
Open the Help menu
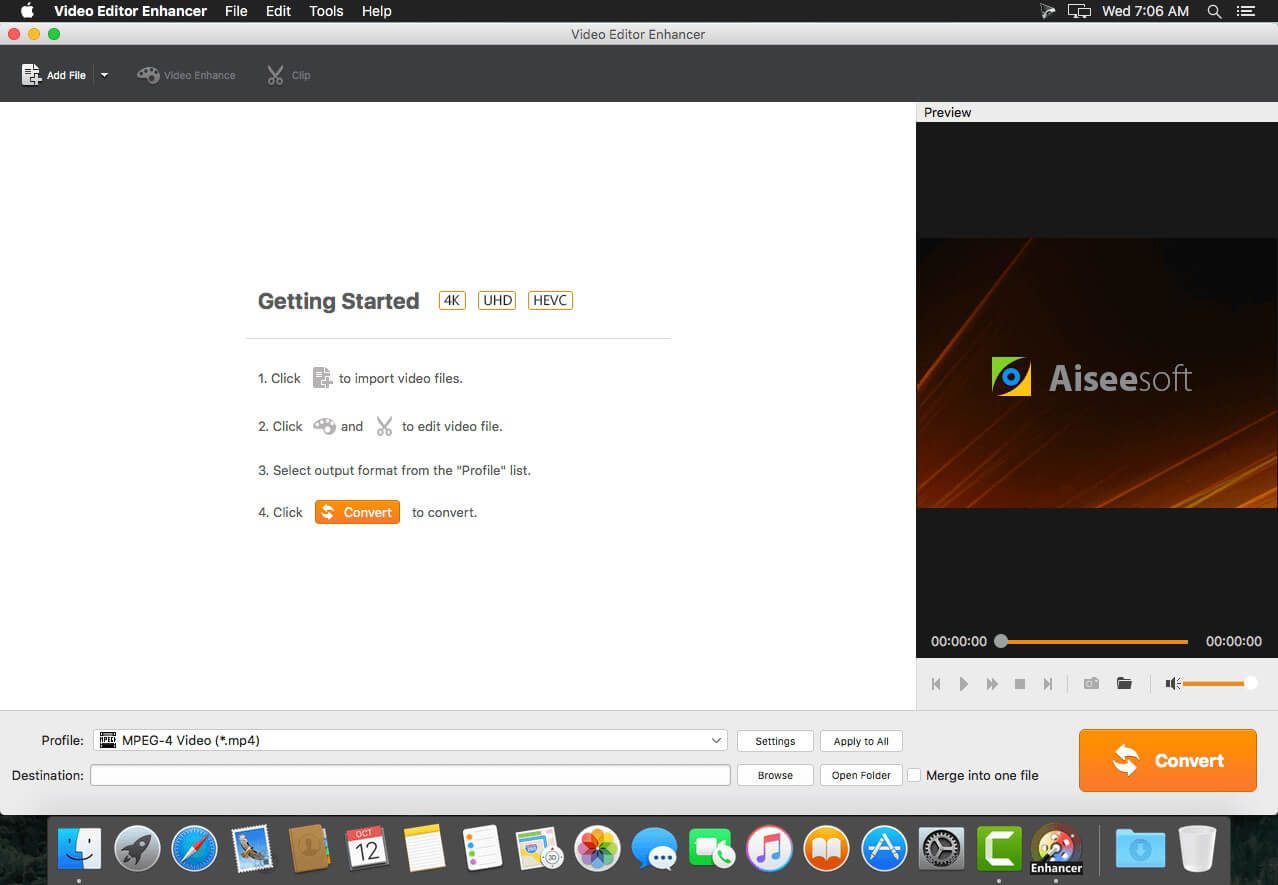[x=376, y=11]
